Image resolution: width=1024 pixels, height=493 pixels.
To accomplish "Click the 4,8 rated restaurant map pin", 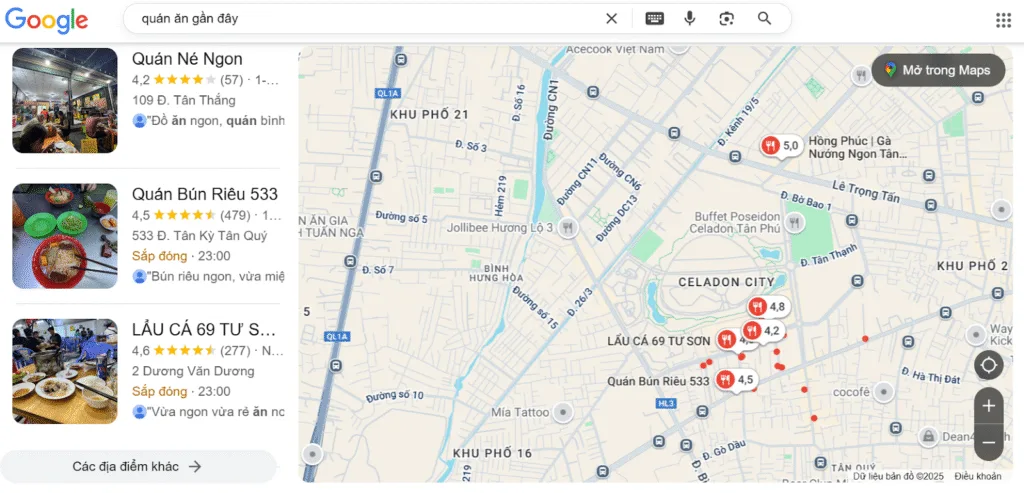I will (767, 306).
